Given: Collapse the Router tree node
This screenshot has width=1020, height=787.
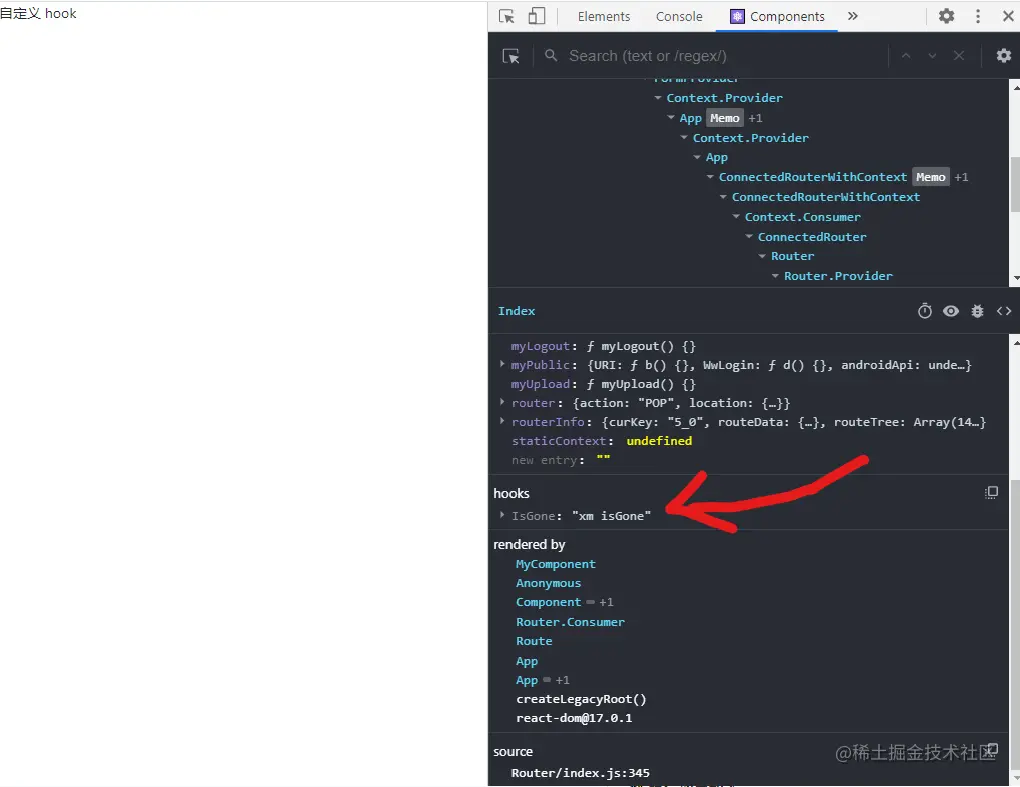Looking at the screenshot, I should (762, 256).
